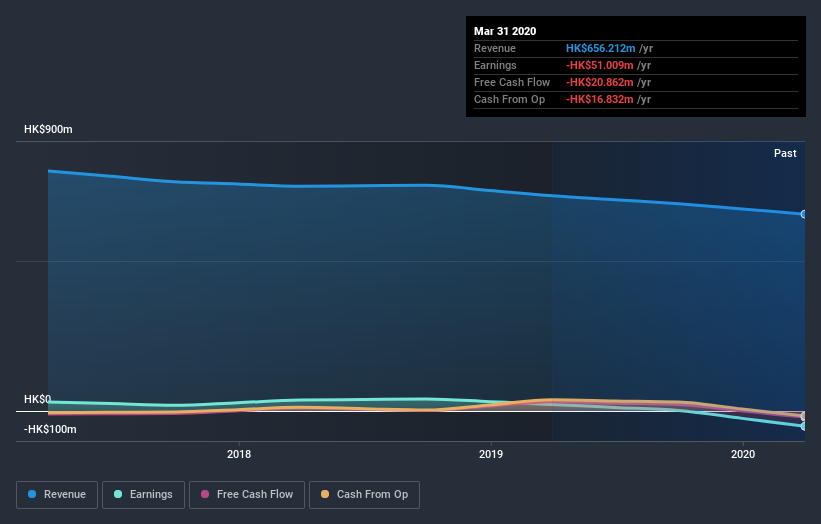Click the -HK$16.832m cash from op value
821x524 pixels.
point(600,99)
